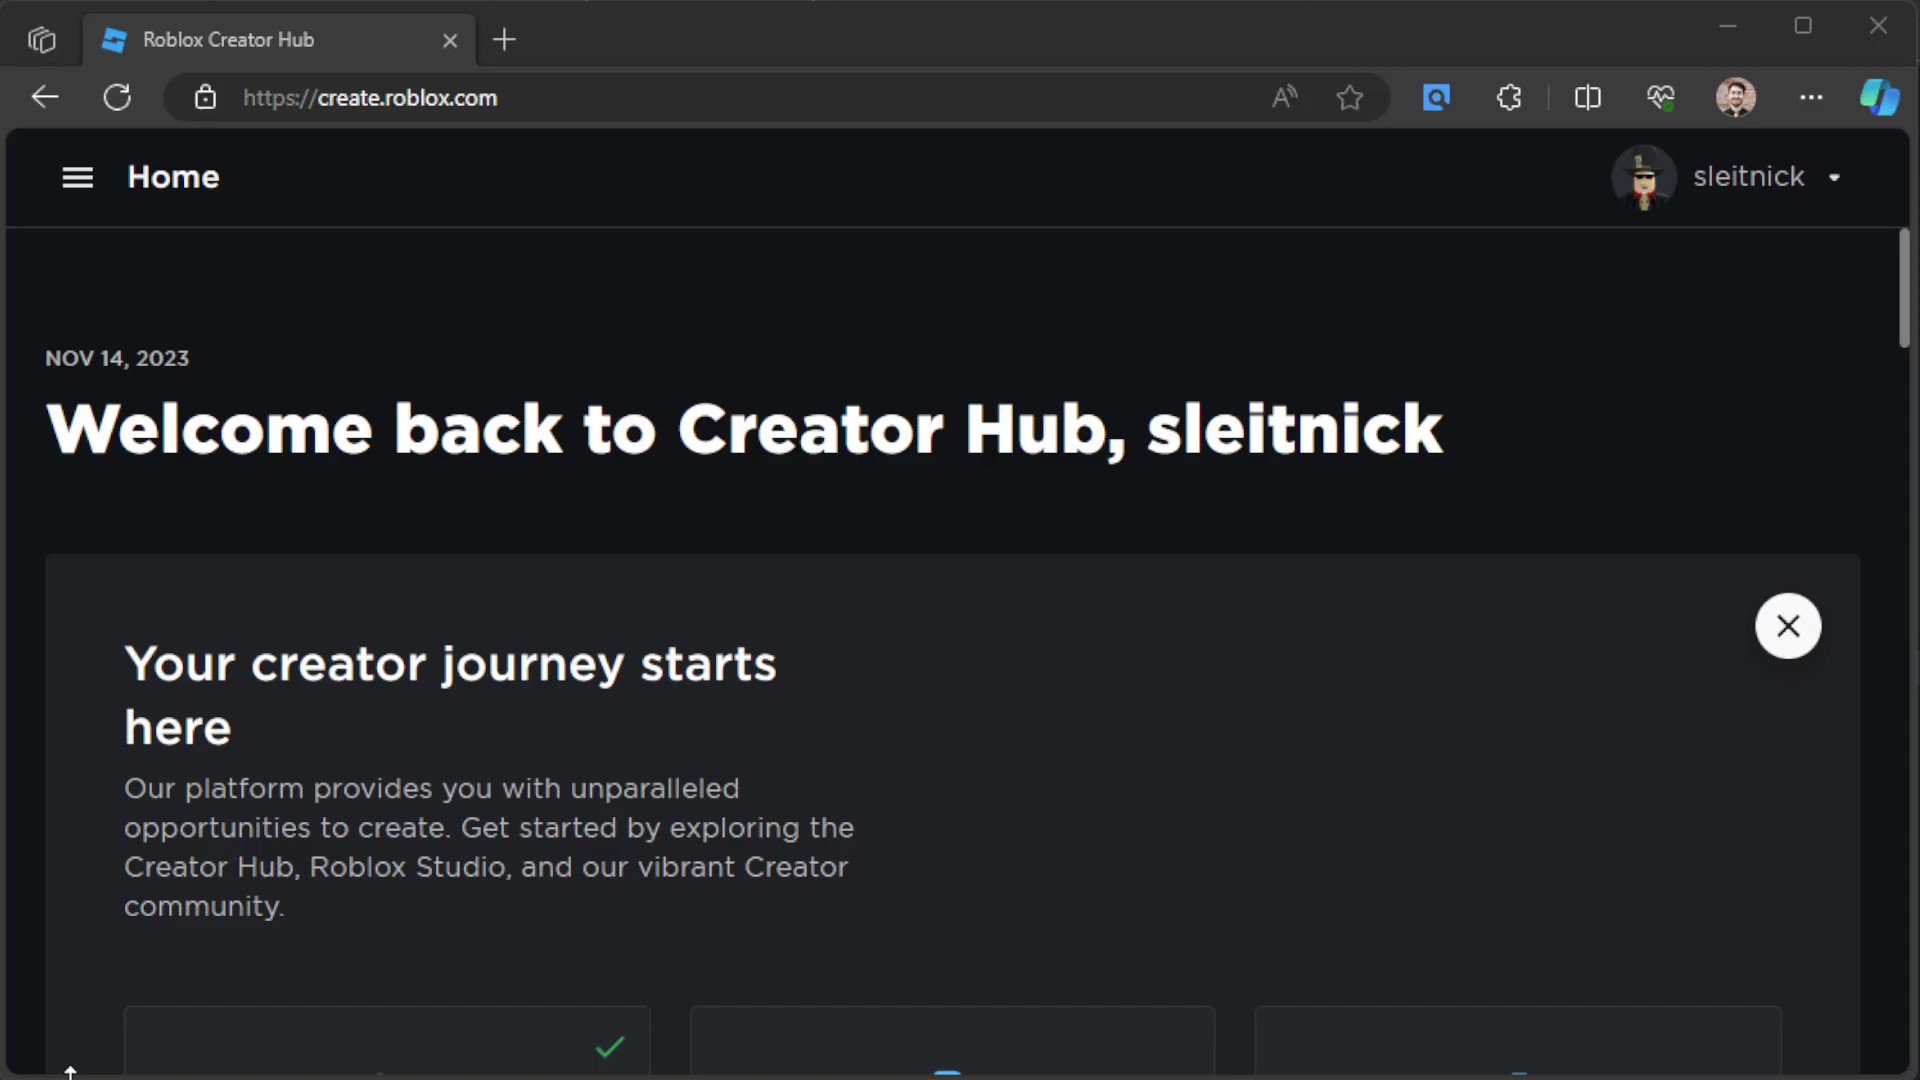Click the NOV 14, 2023 date text
The image size is (1920, 1080).
click(x=117, y=358)
